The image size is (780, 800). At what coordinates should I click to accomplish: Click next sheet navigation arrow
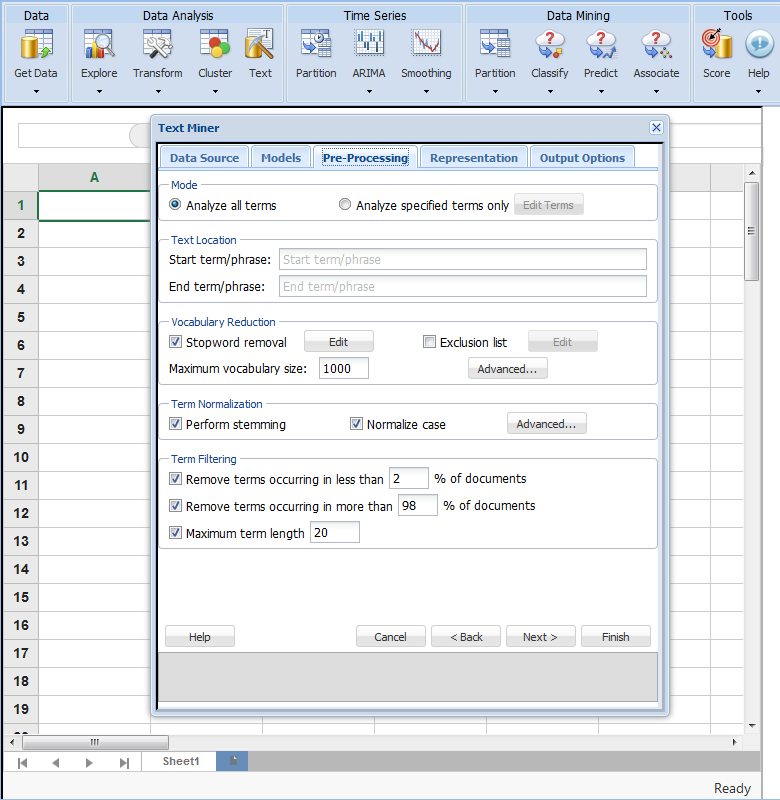(x=89, y=763)
